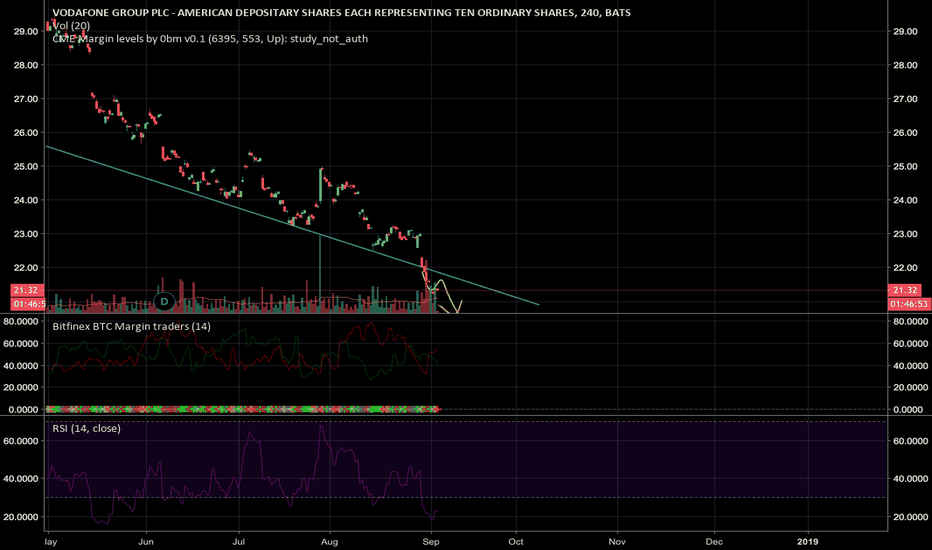932x550 pixels.
Task: Open the CME Margin levels indicator legend
Action: pos(210,39)
